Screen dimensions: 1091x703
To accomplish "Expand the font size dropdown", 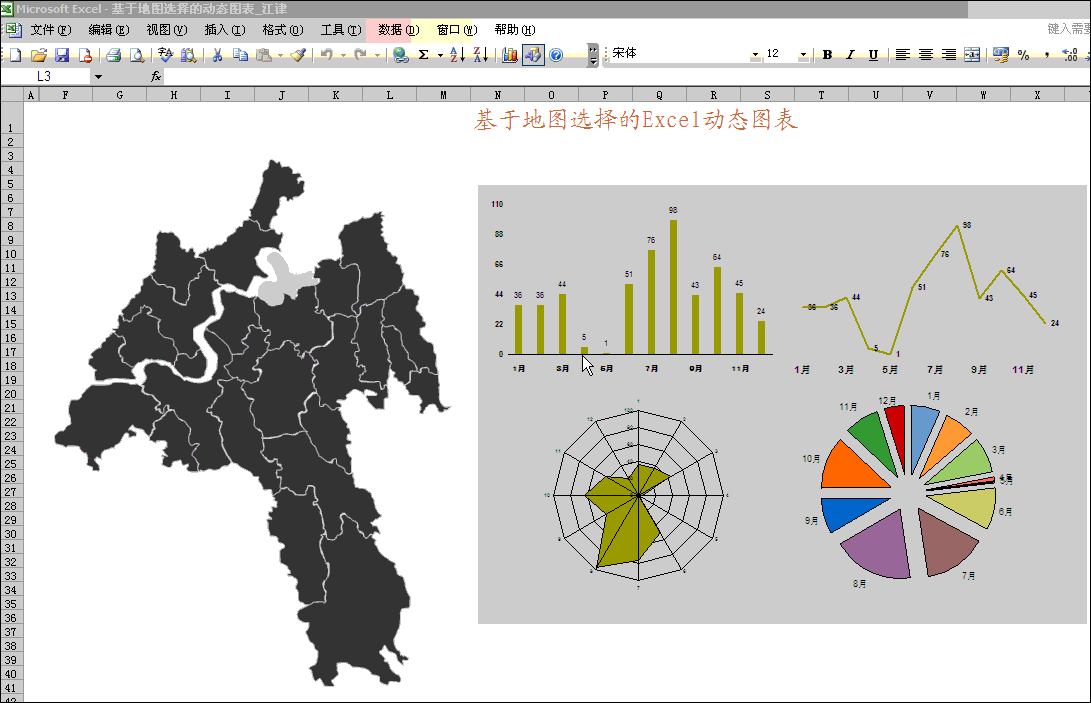I will (x=803, y=55).
